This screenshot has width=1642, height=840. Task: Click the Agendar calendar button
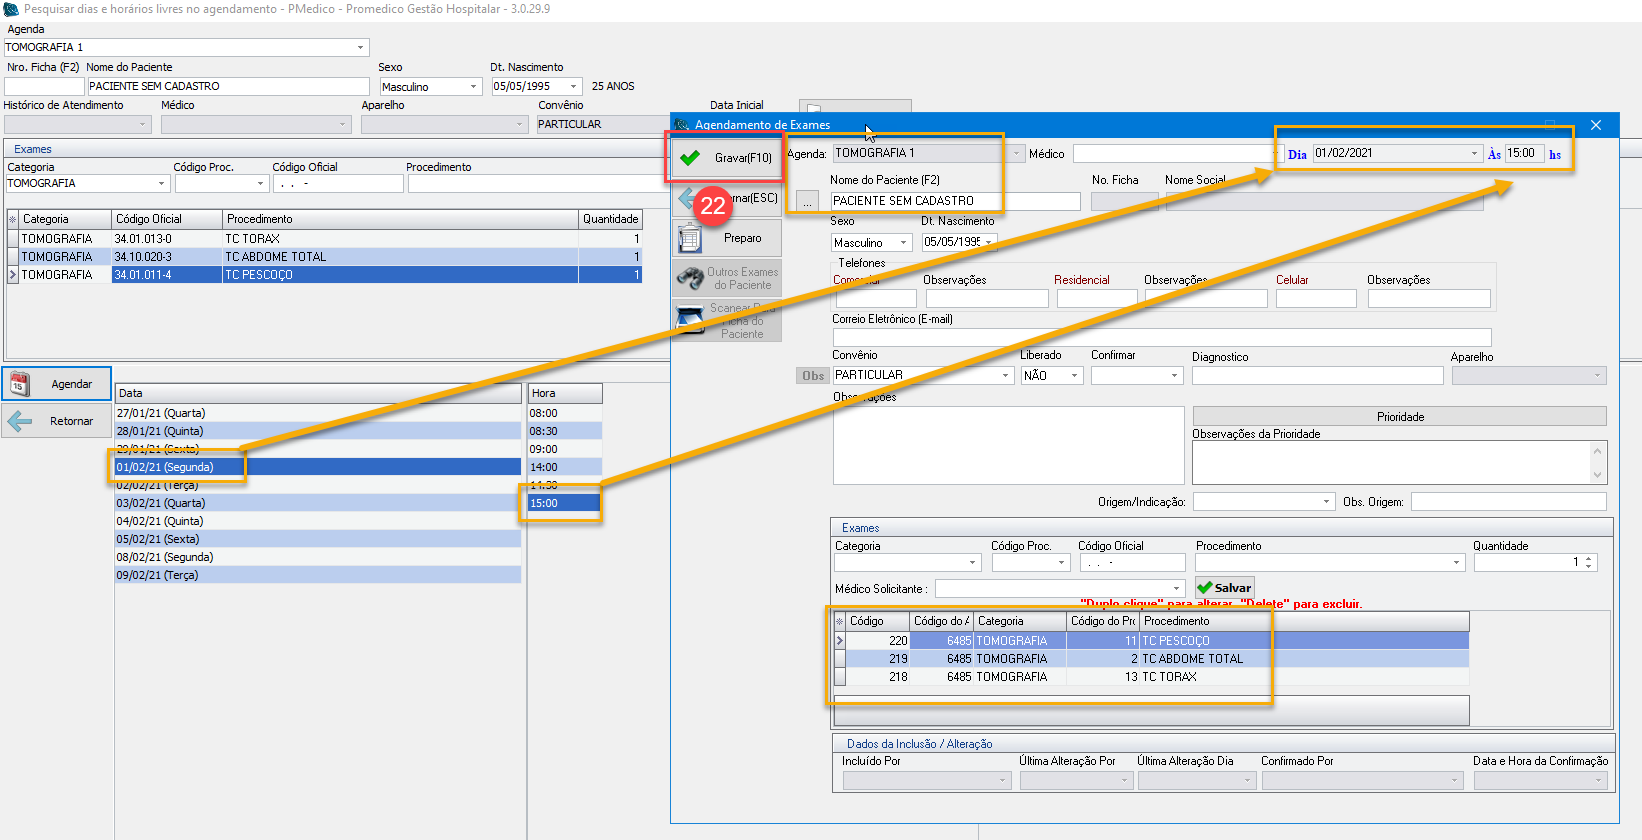(x=56, y=384)
